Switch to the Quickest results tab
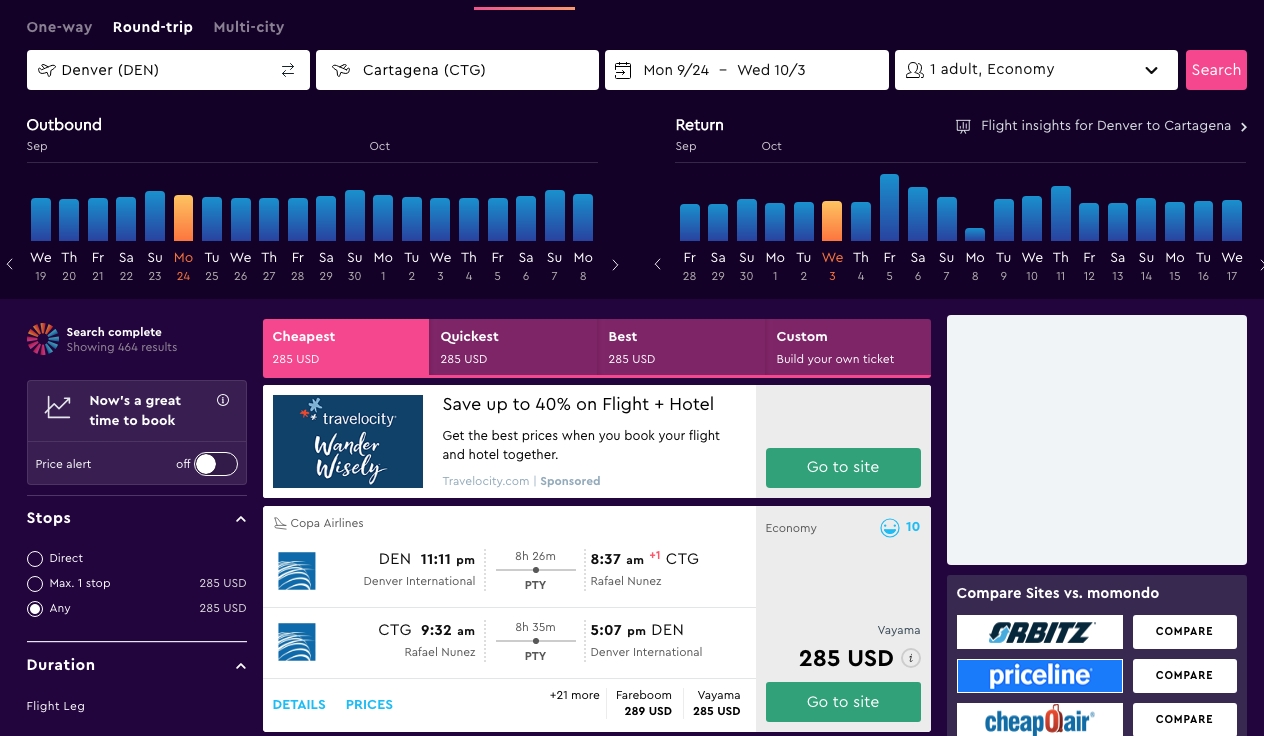1264x736 pixels. click(x=512, y=347)
